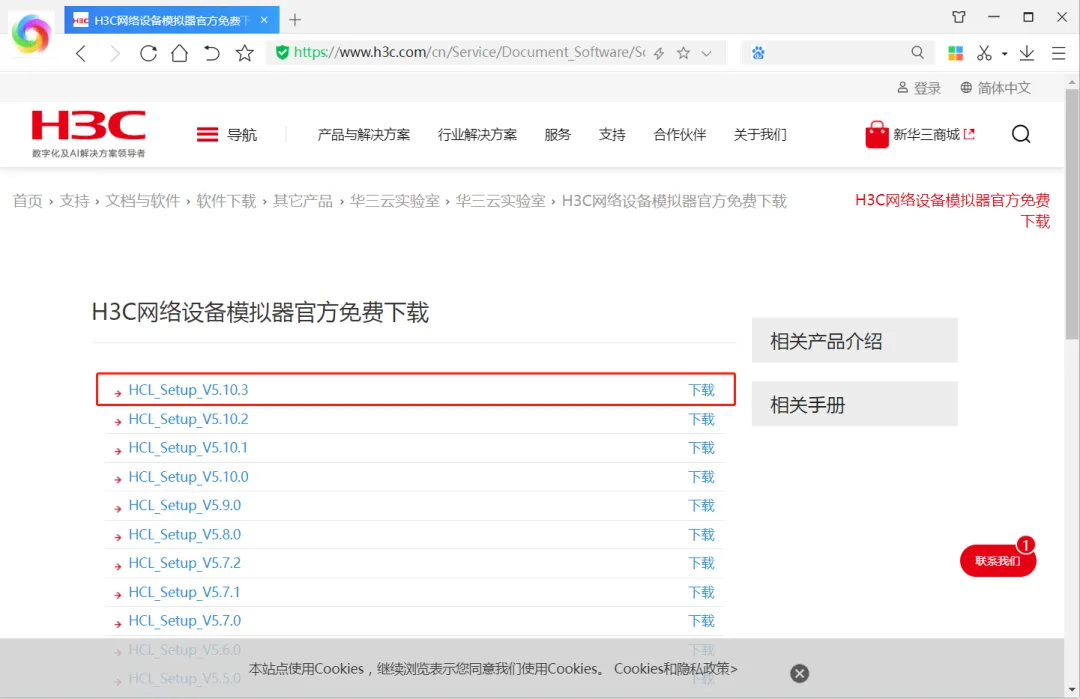
Task: Reload the page with the refresh icon
Action: click(148, 53)
